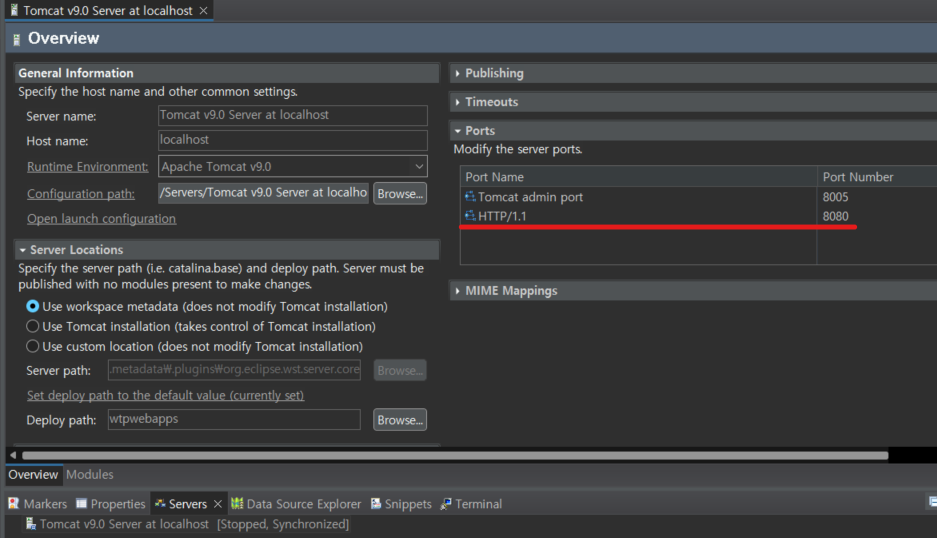Expand the MIME Mappings section
This screenshot has height=538, width=937.
pyautogui.click(x=457, y=291)
